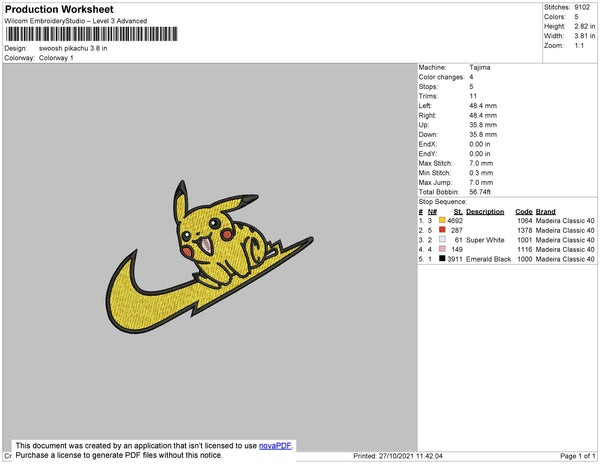Click the Width value 3.81 in

[x=584, y=36]
